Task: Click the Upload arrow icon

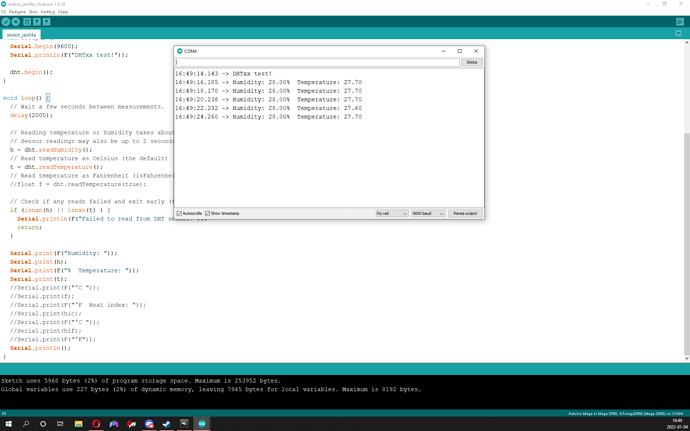Action: click(x=15, y=22)
